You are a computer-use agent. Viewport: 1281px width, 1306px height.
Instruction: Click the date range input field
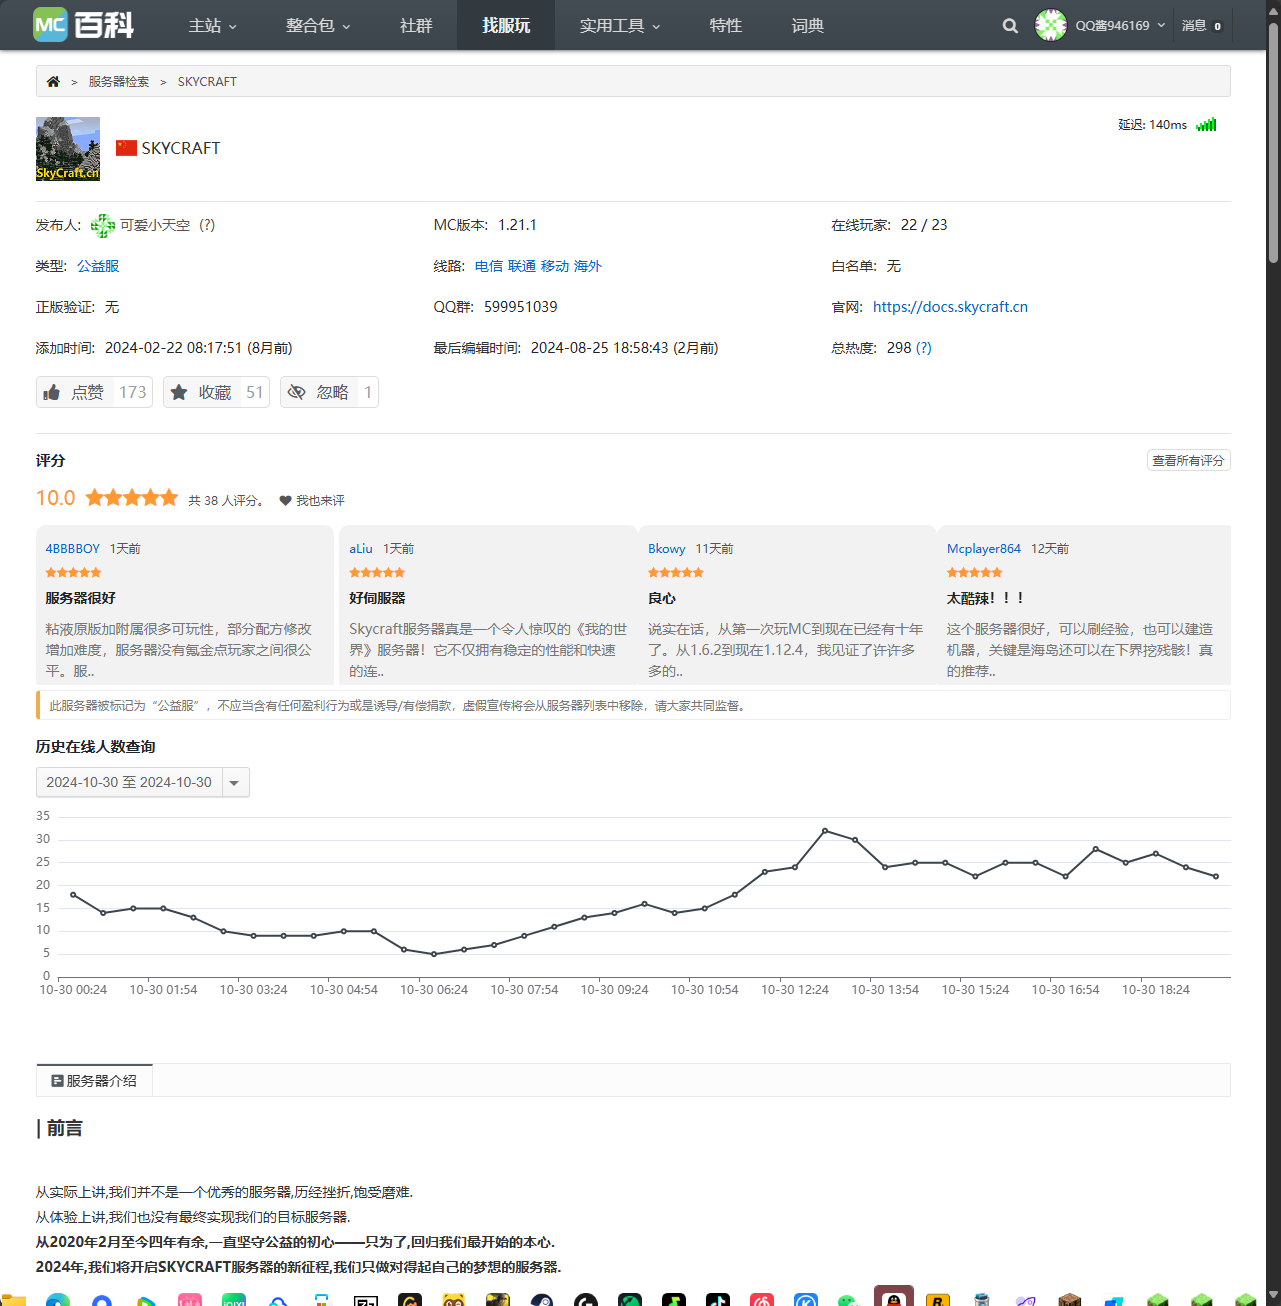[129, 782]
